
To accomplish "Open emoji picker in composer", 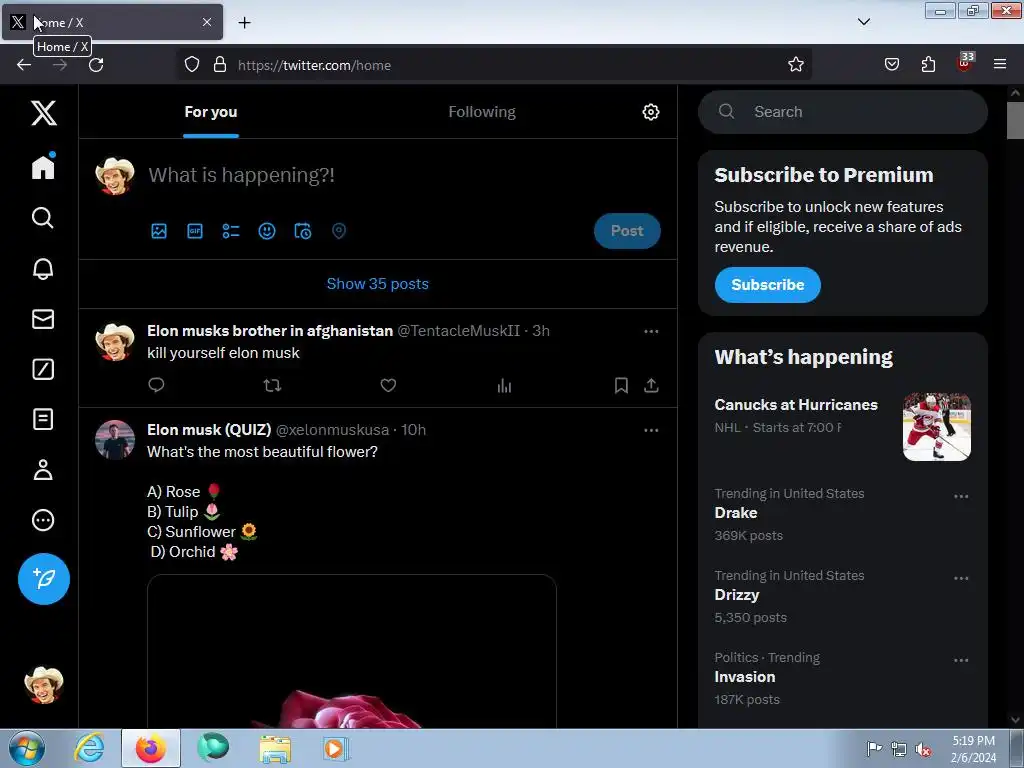I will point(266,231).
